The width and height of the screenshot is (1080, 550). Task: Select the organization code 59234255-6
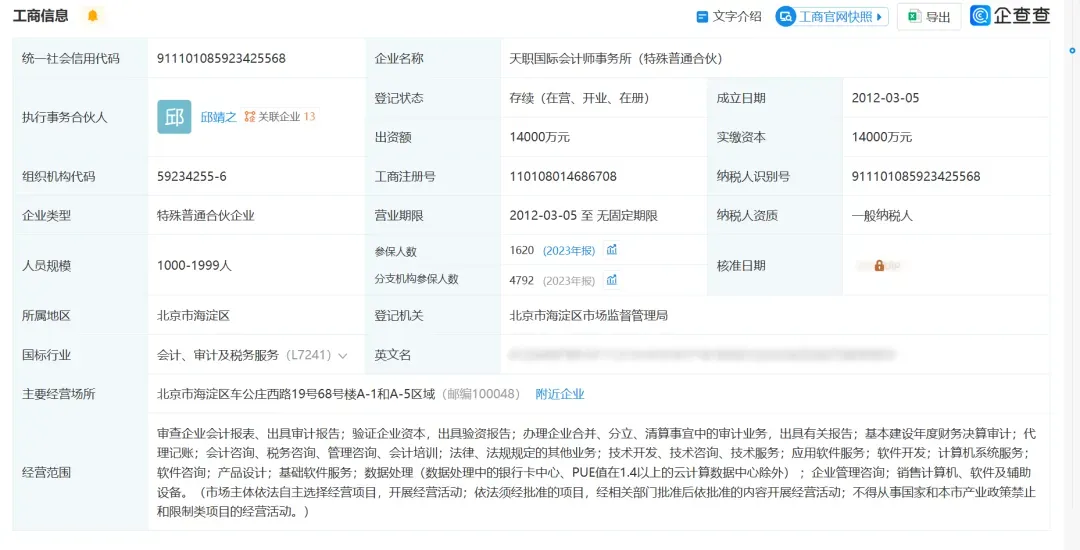(x=191, y=176)
